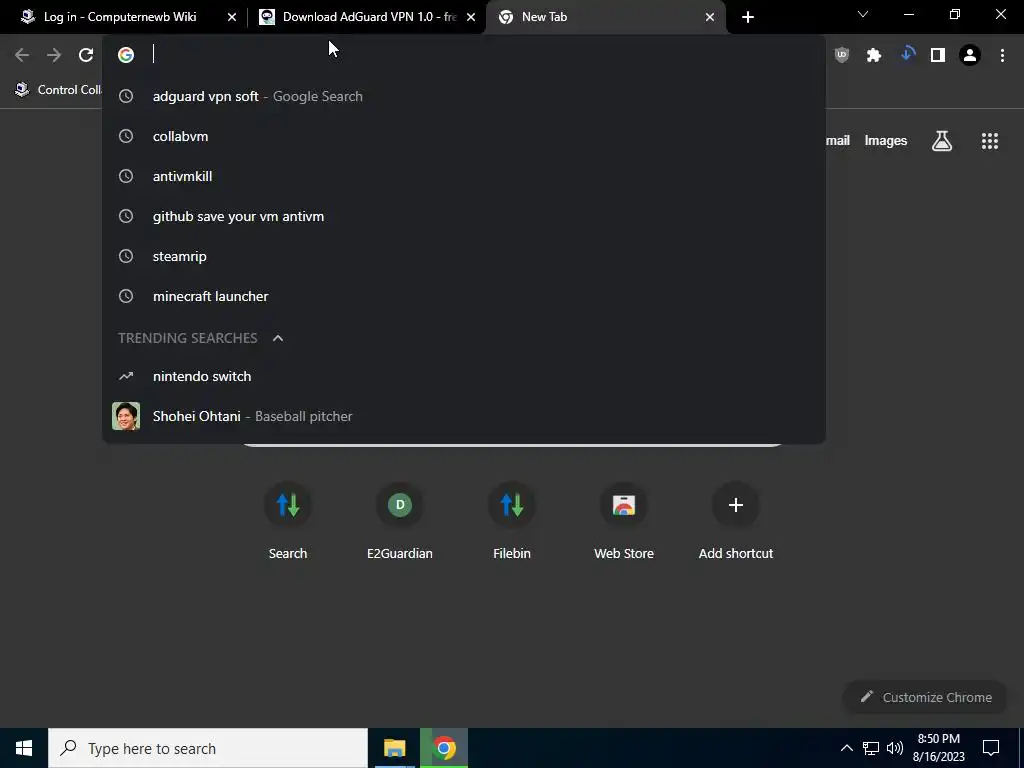This screenshot has width=1024, height=768.
Task: Click the taskbar 'Type here to search' box
Action: point(208,748)
